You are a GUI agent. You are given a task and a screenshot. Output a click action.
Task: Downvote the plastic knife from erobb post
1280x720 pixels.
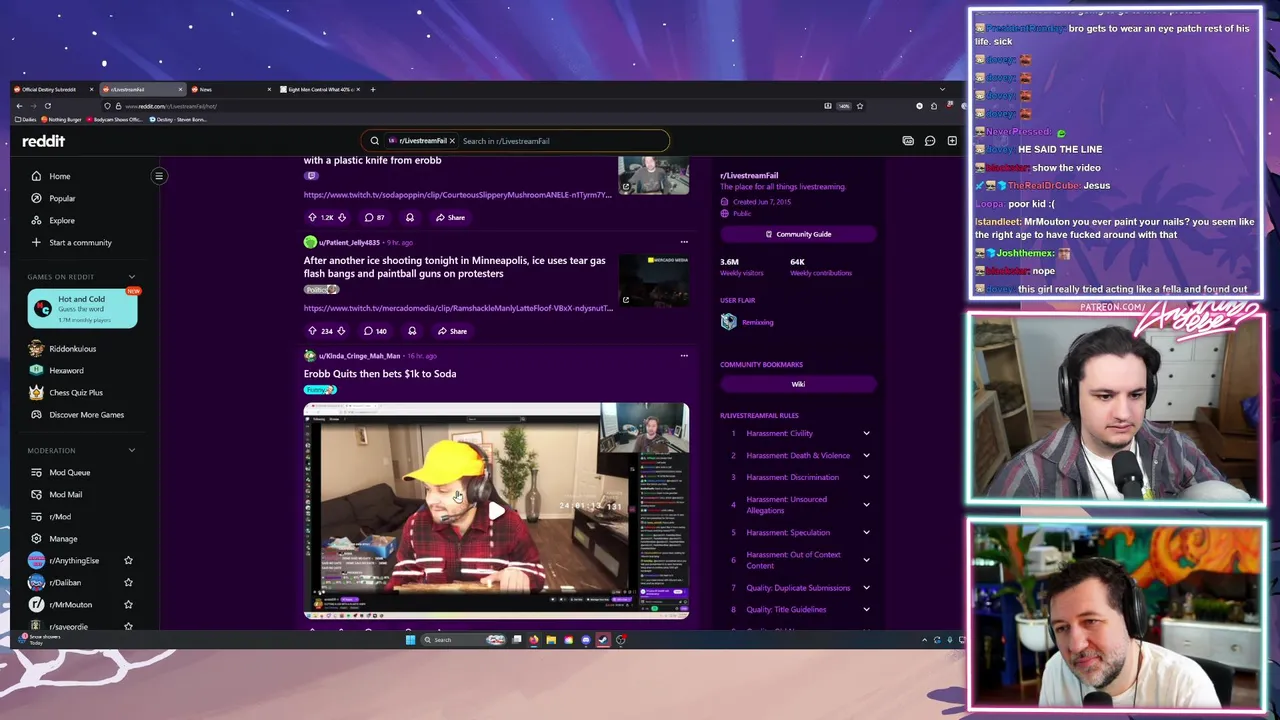342,217
